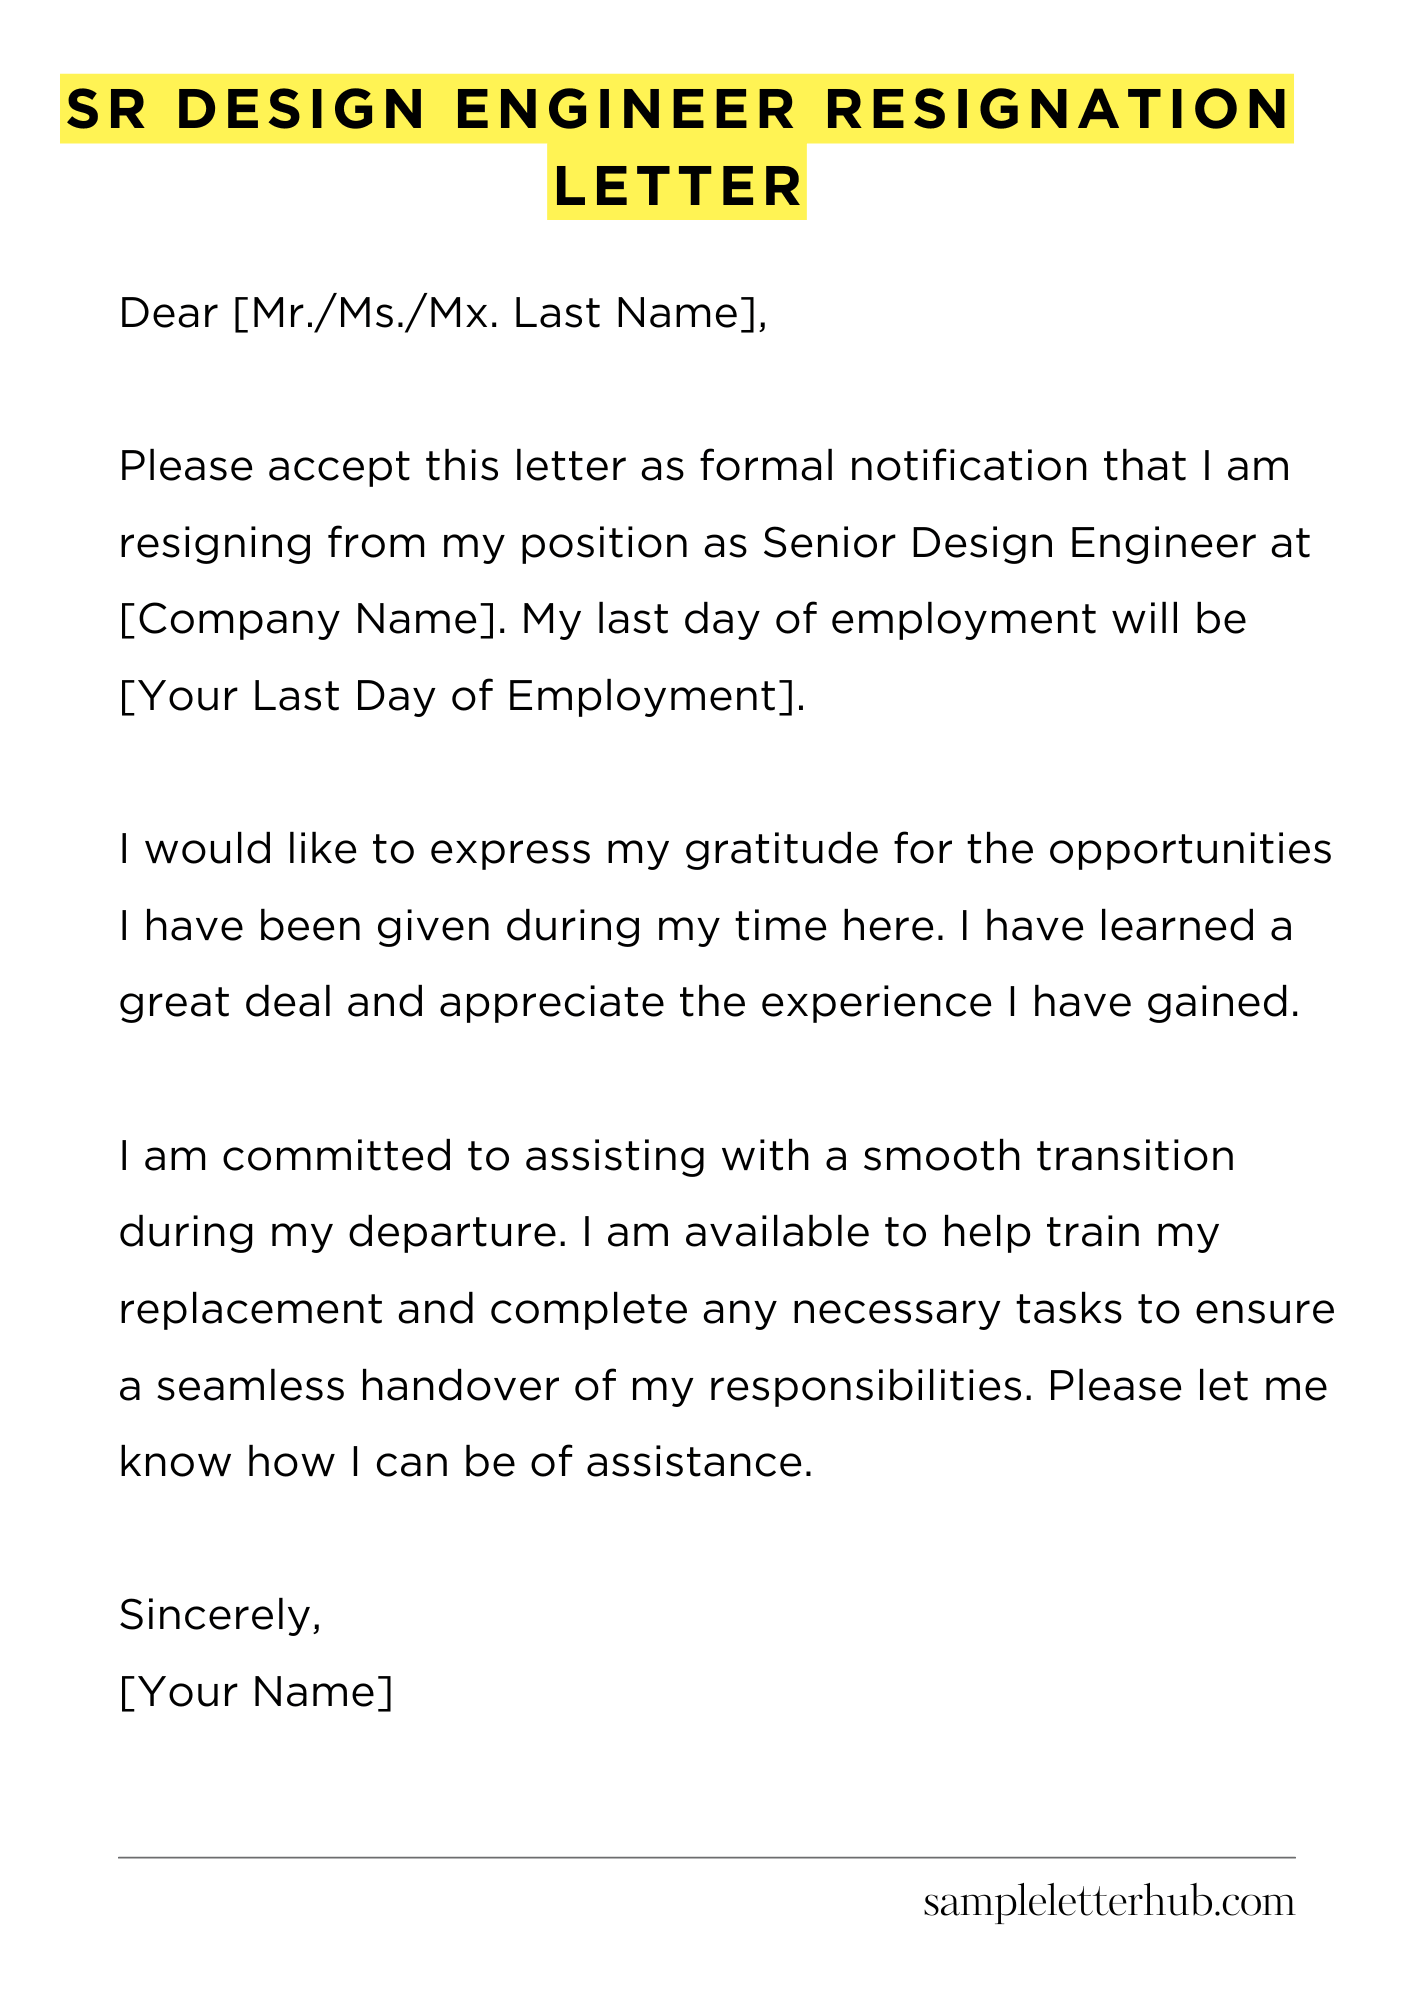The height and width of the screenshot is (2000, 1414).
Task: Click the word replacement
Action: pyautogui.click(x=251, y=1311)
